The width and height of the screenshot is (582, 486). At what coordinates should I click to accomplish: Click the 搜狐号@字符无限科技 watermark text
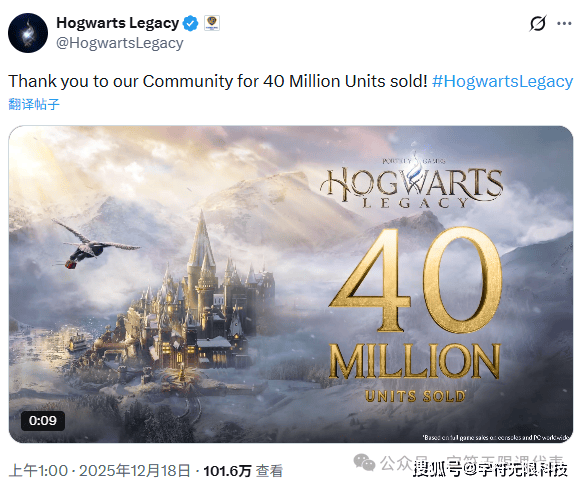[490, 470]
